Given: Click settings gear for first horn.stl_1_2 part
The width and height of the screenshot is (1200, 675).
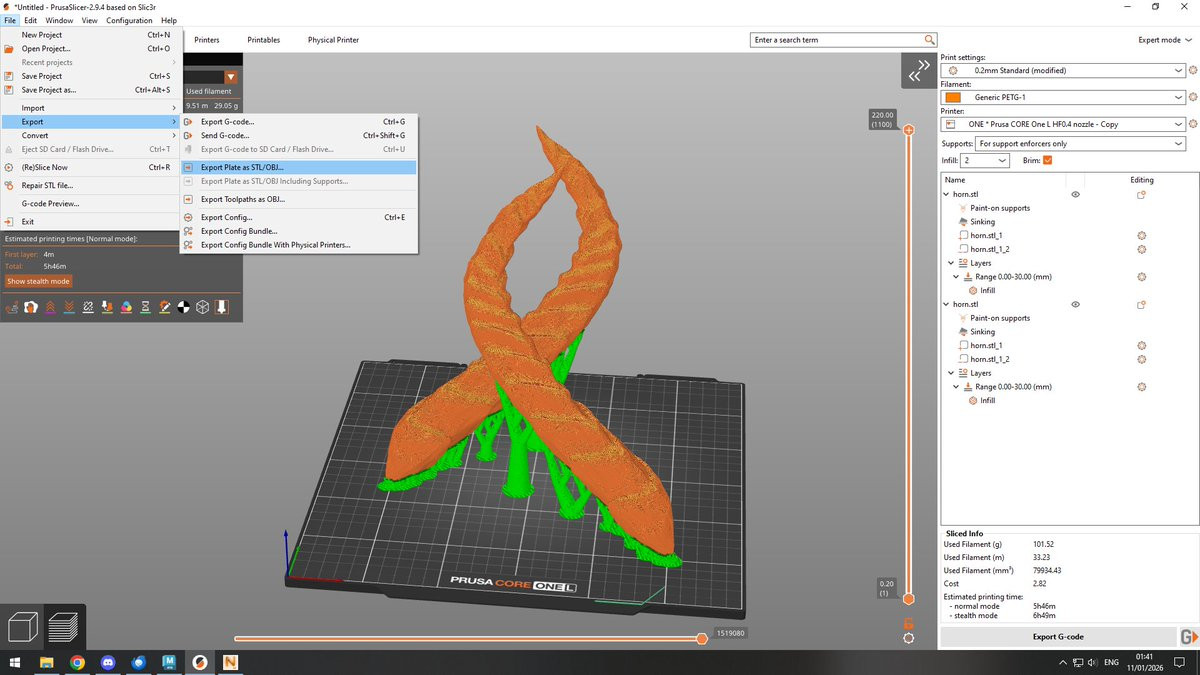Looking at the screenshot, I should tap(1141, 249).
